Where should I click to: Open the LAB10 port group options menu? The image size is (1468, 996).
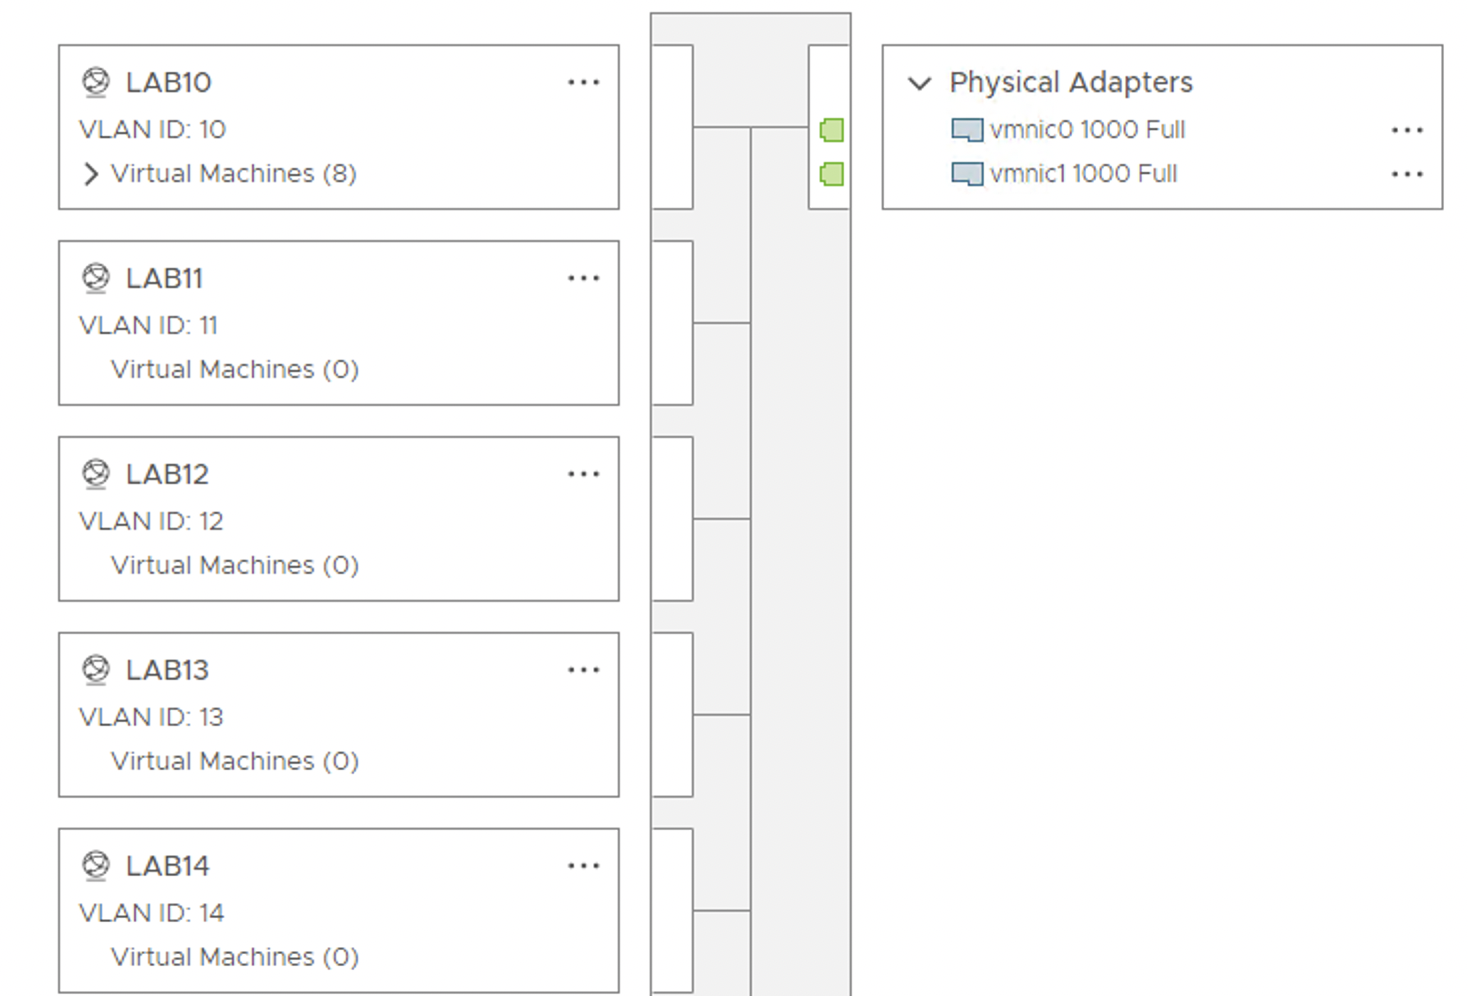[x=583, y=82]
